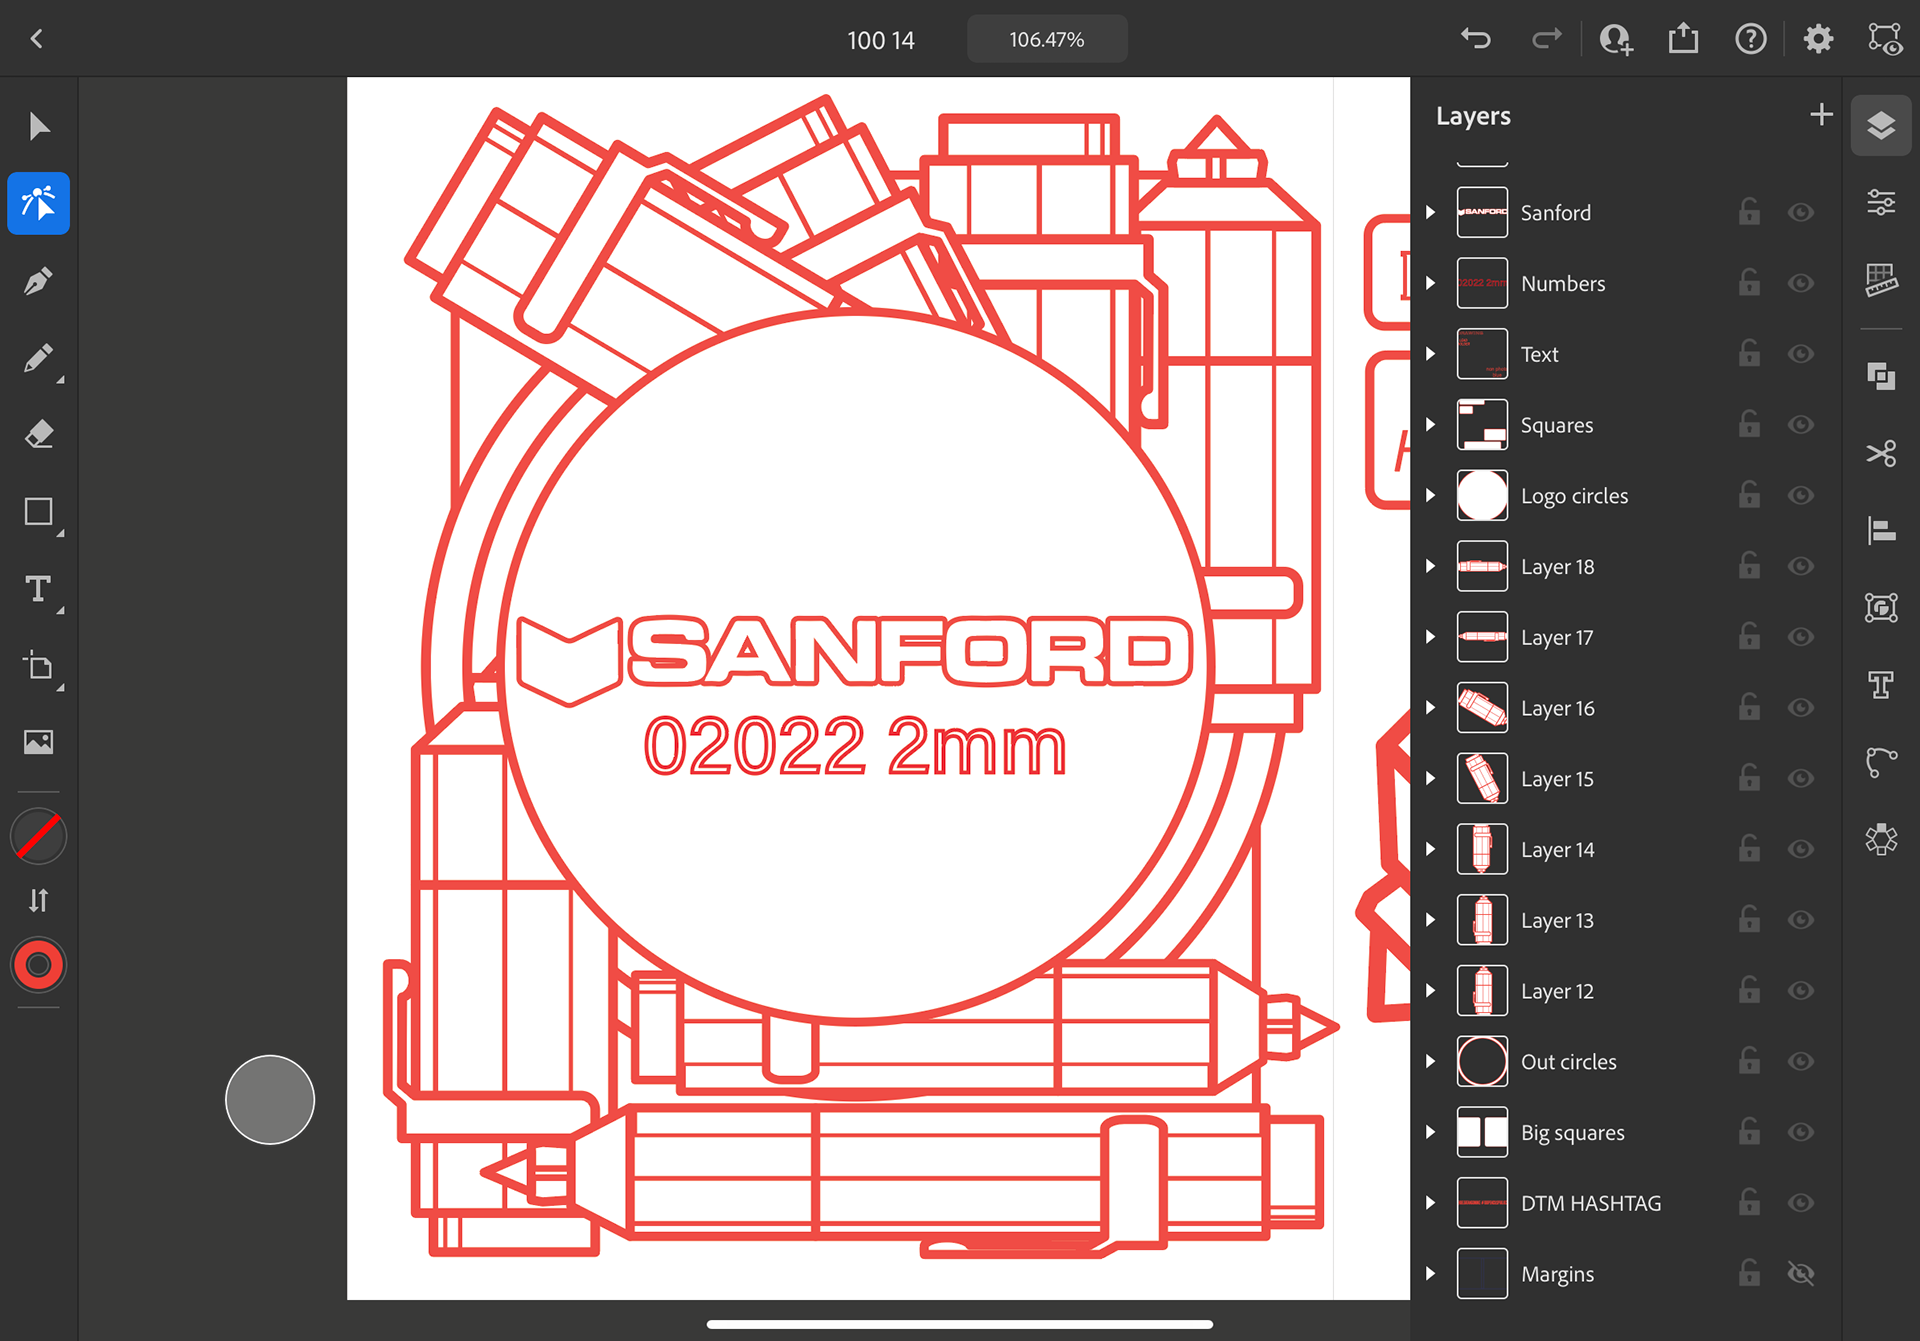Hide the Sanford layer
The height and width of the screenshot is (1341, 1920).
[1801, 212]
